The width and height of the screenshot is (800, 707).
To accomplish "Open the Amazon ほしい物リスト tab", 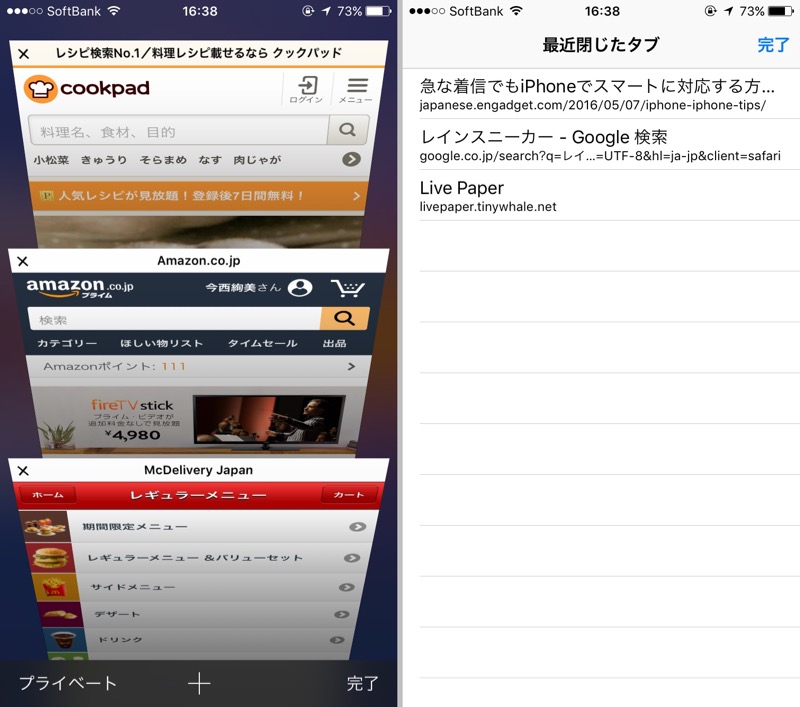I will tap(161, 343).
